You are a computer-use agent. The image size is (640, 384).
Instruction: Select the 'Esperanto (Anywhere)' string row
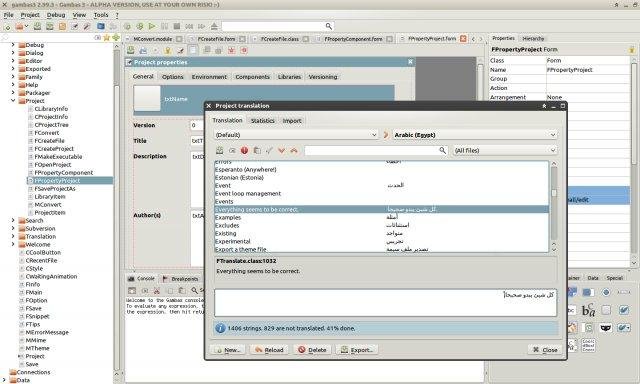[x=381, y=169]
